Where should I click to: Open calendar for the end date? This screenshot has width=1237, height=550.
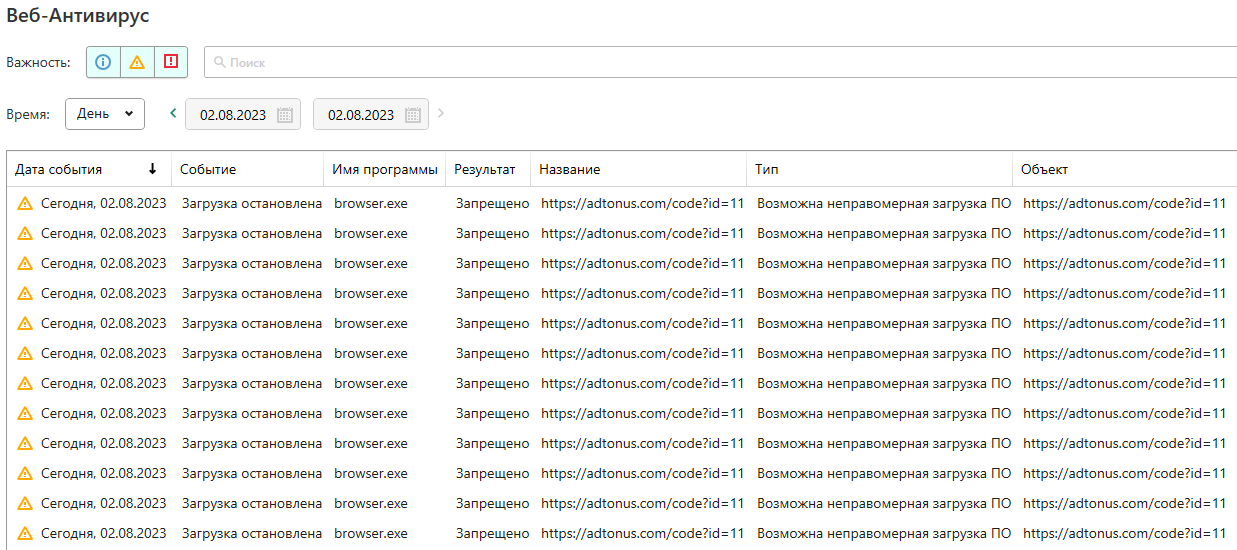412,115
